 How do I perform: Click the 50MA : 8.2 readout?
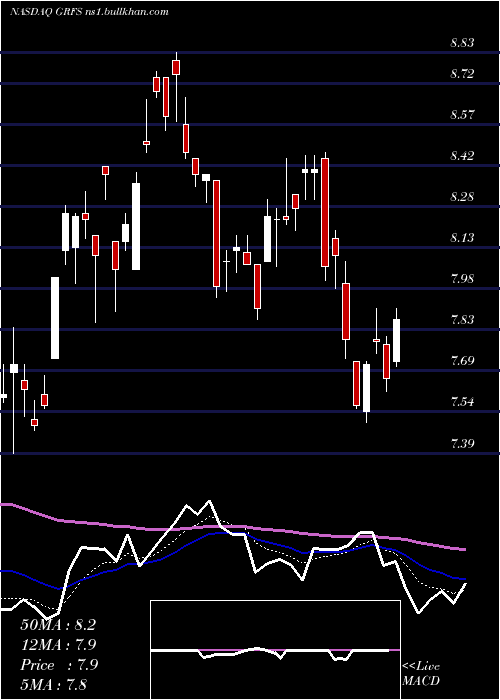(x=58, y=625)
